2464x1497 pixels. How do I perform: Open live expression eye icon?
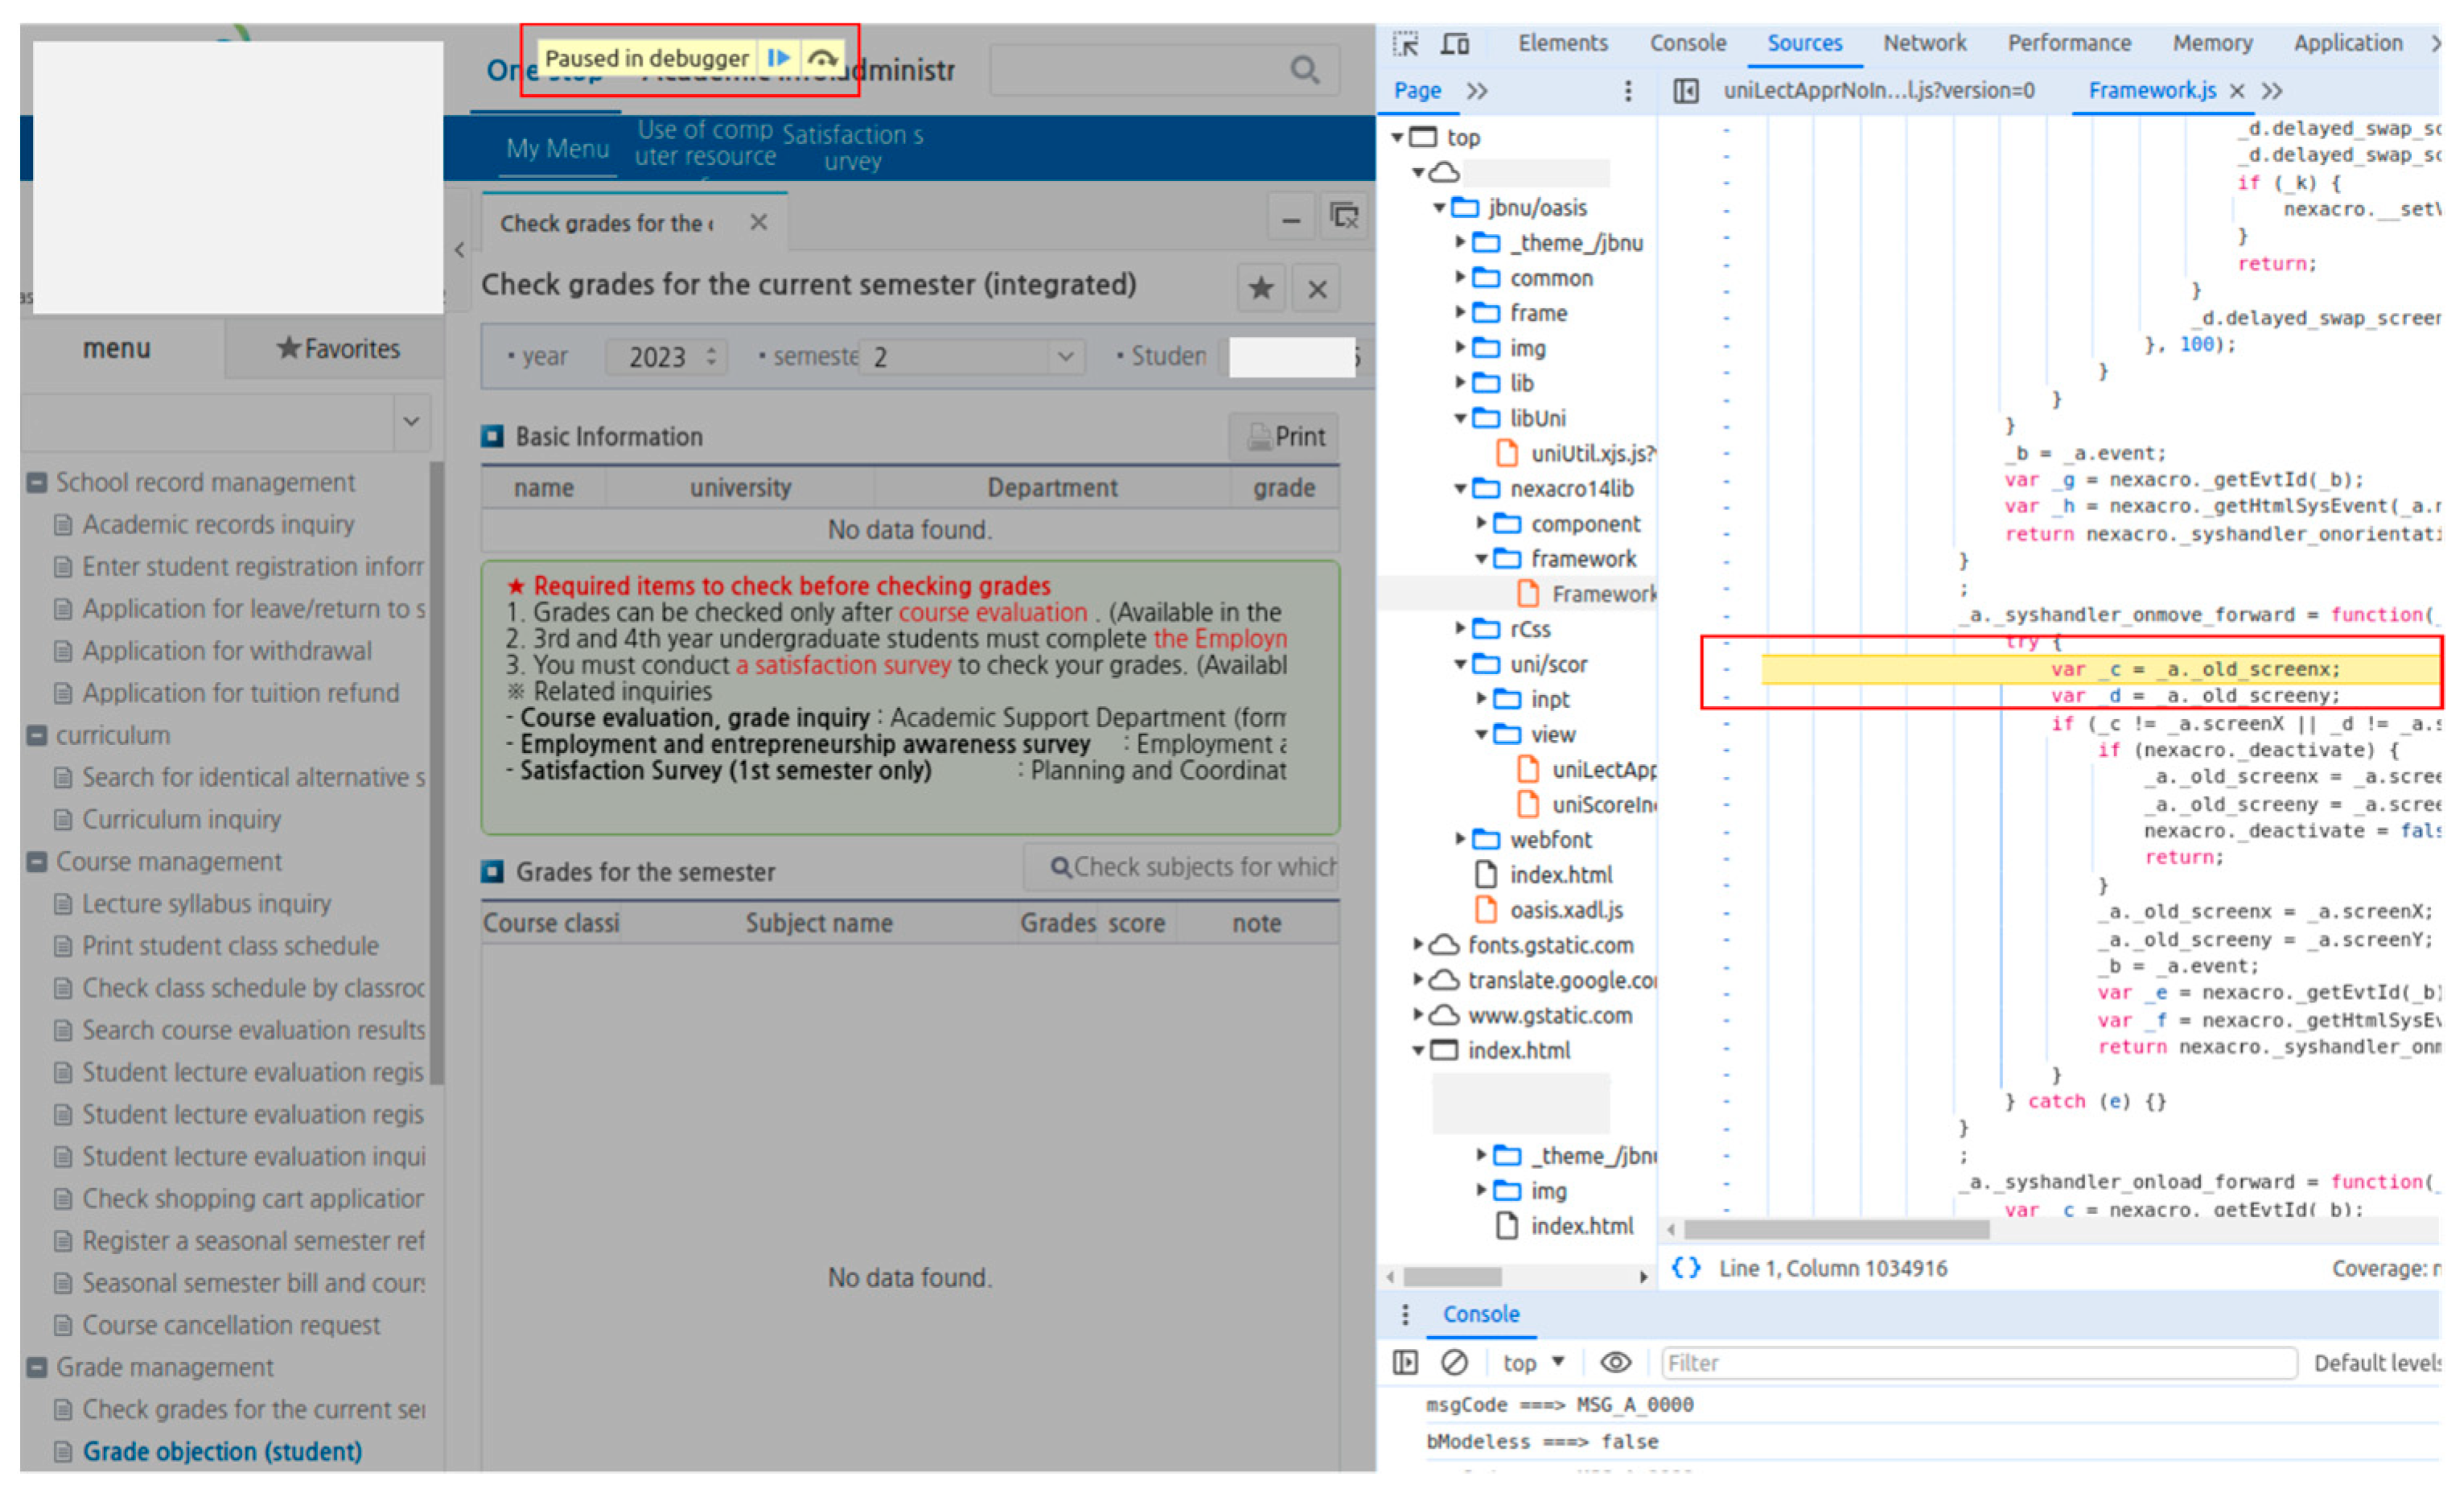pyautogui.click(x=1615, y=1363)
